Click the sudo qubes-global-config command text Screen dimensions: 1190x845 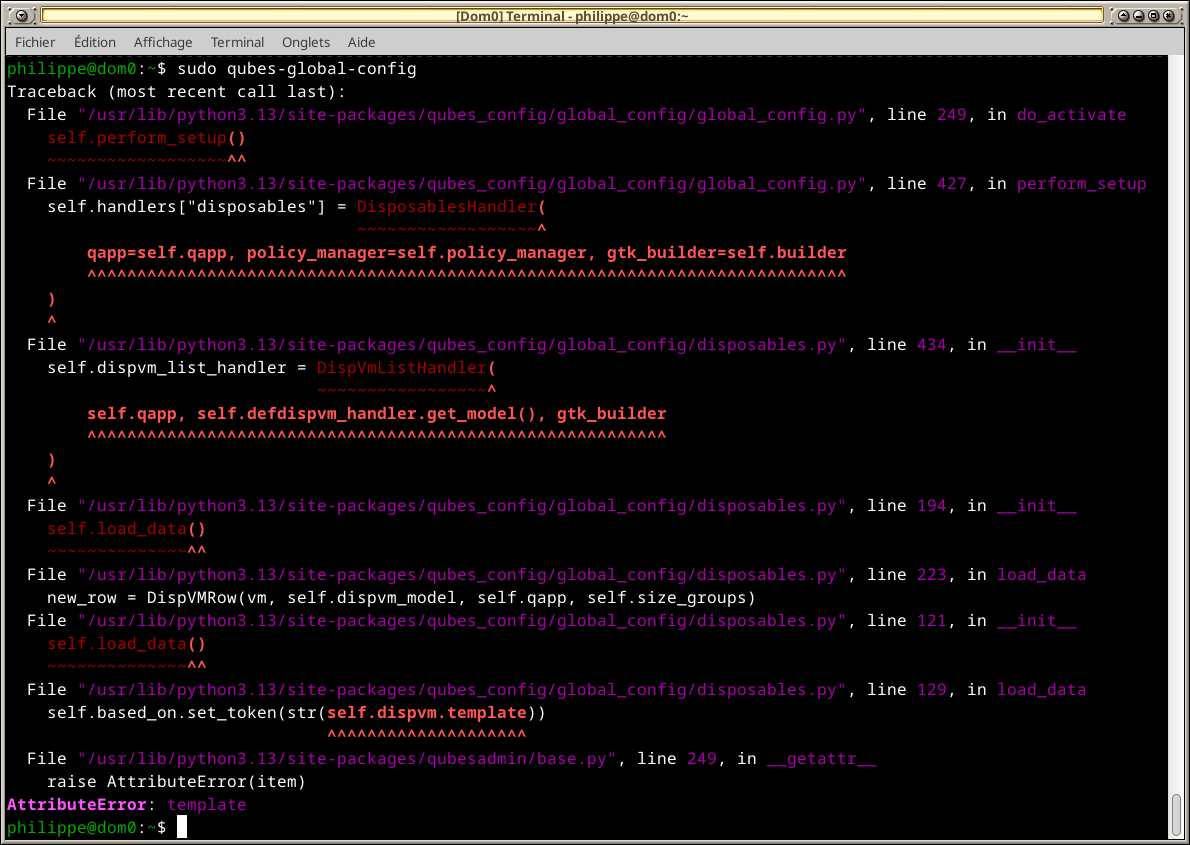pos(297,70)
